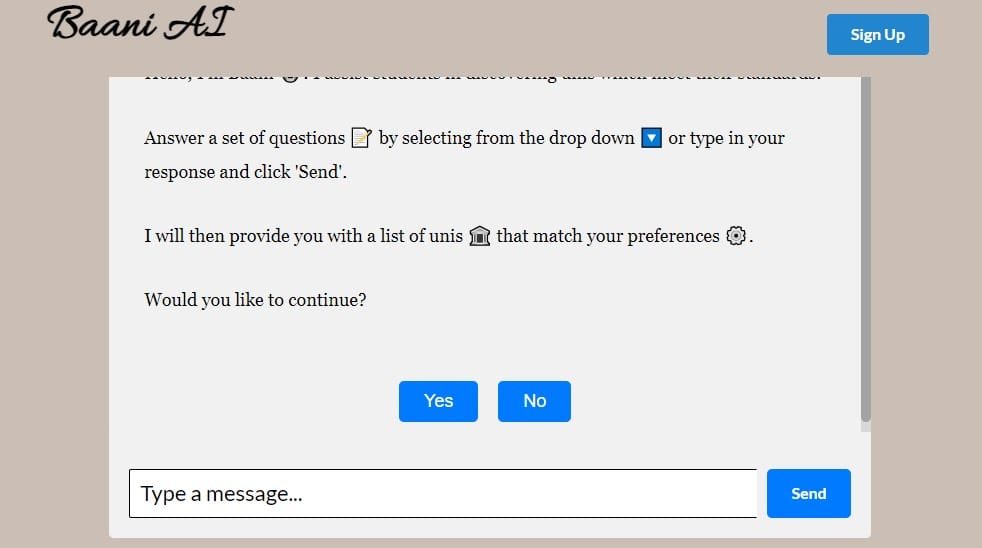Click the smiley emoji in the greeting line

point(289,78)
